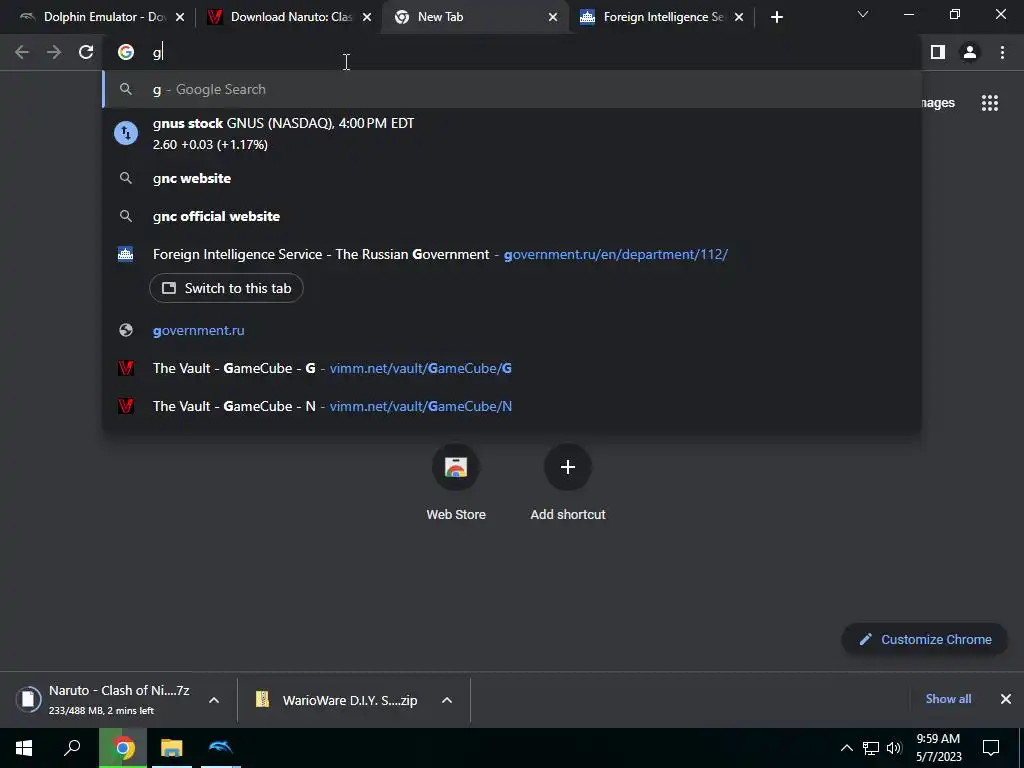This screenshot has height=768, width=1024.
Task: Choose 'gnc website' suggestion
Action: click(x=512, y=178)
